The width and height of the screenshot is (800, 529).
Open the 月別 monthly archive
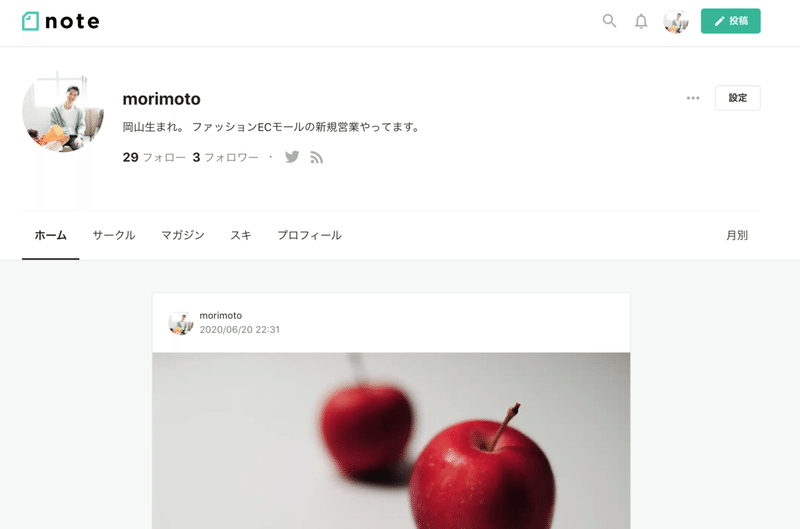tap(737, 236)
